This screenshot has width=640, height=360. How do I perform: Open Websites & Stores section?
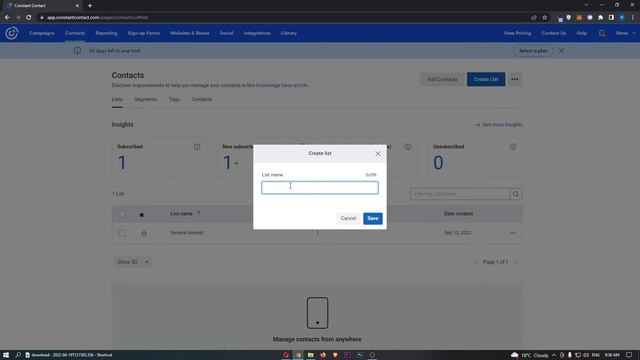coord(189,33)
